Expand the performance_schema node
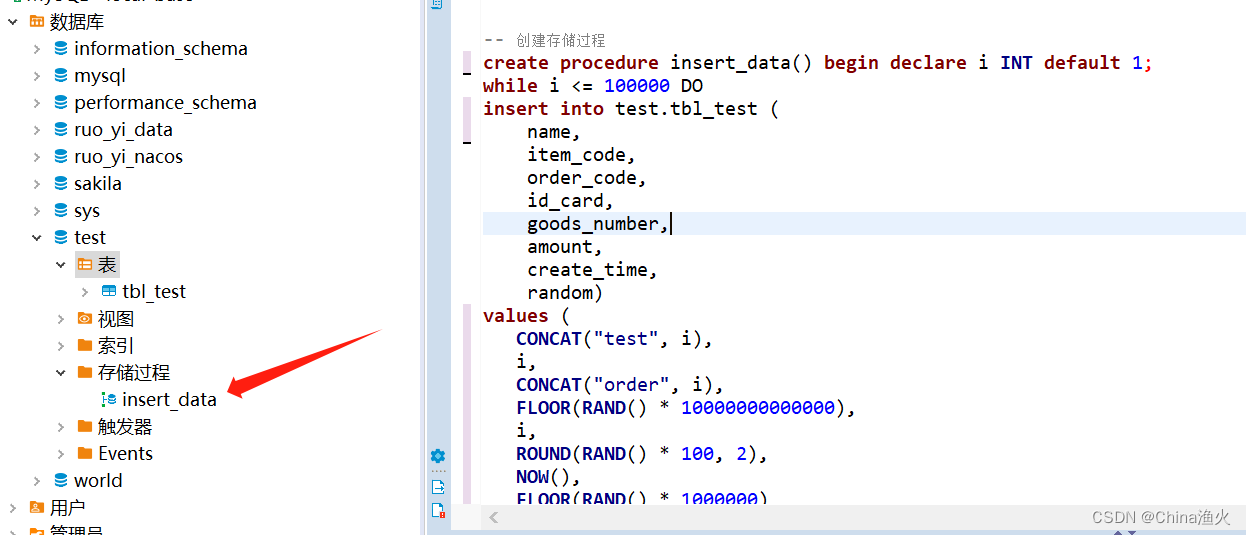This screenshot has height=535, width=1246. click(x=37, y=102)
